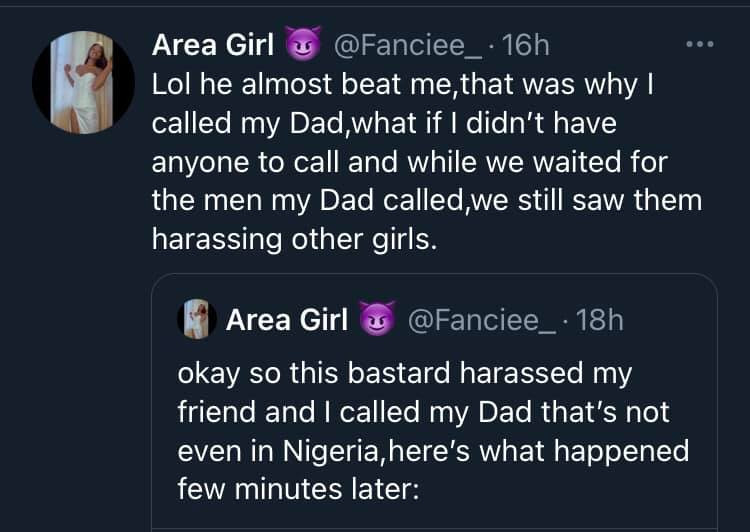Image resolution: width=750 pixels, height=532 pixels.
Task: Click the main tweet's profile avatar
Action: pos(84,82)
